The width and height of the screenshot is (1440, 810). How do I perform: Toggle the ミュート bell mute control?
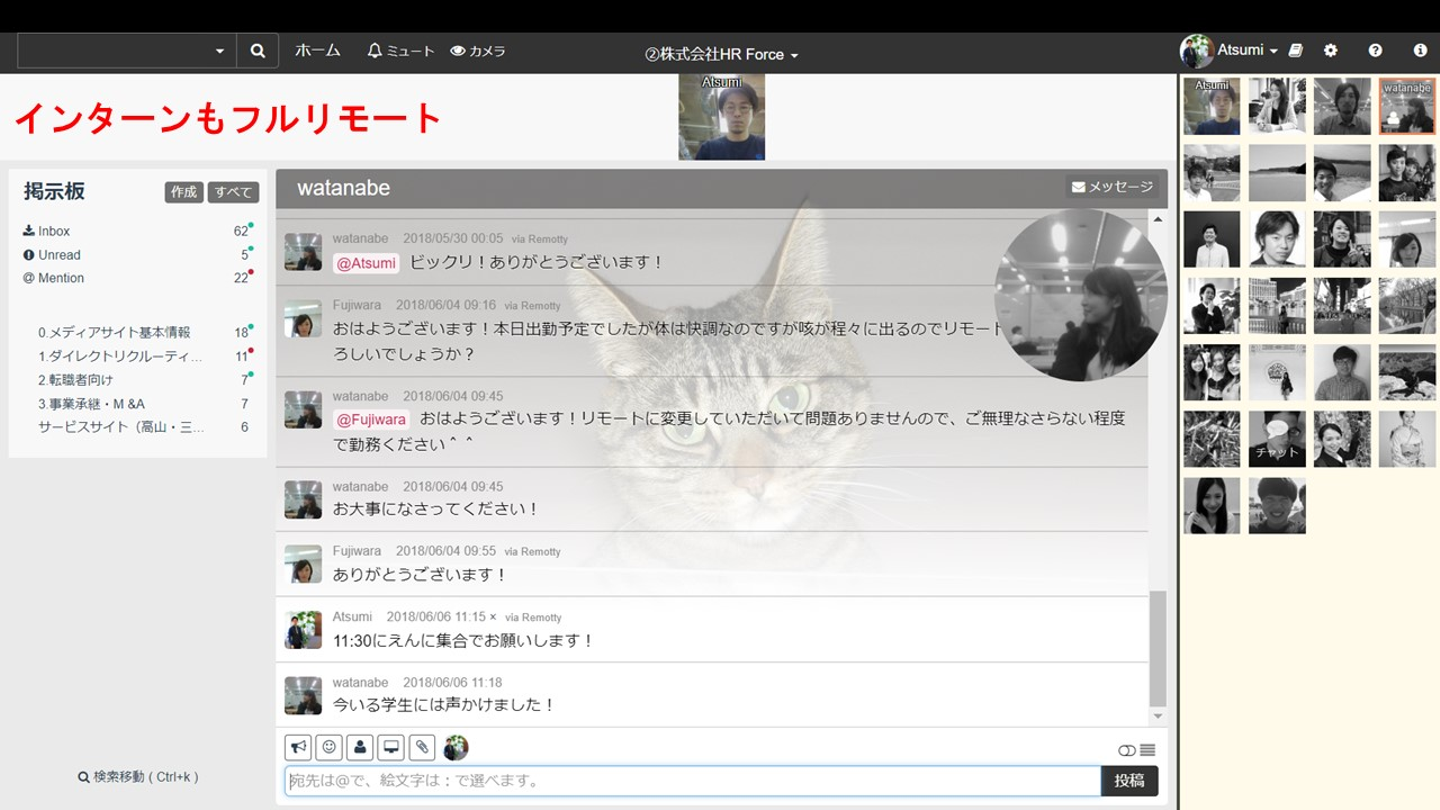coord(401,51)
